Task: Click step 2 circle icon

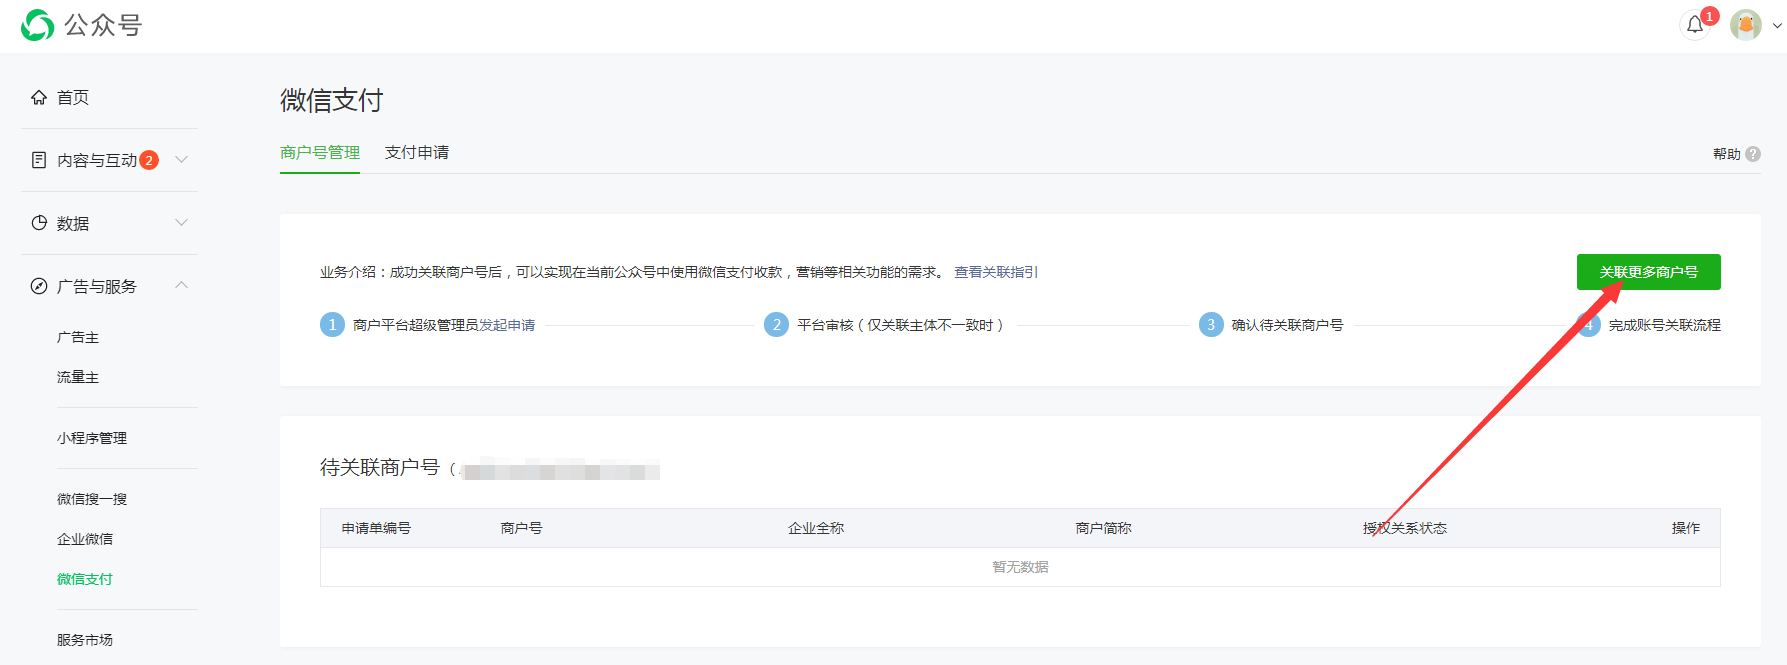Action: 776,325
